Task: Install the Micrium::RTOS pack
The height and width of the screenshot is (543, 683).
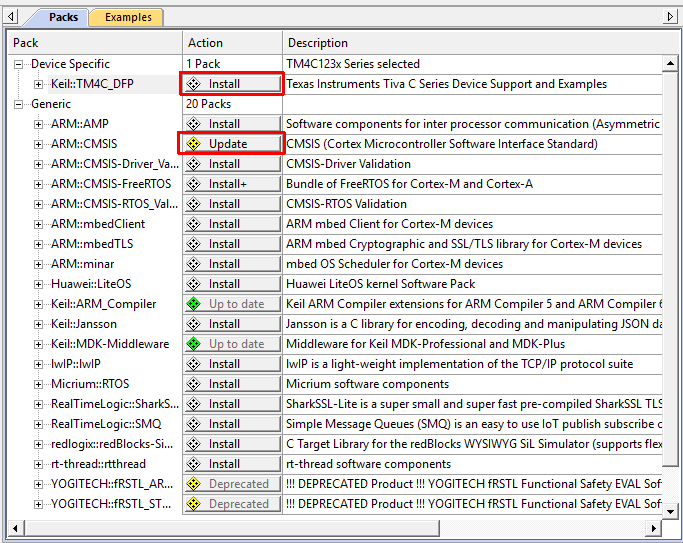Action: pyautogui.click(x=233, y=384)
